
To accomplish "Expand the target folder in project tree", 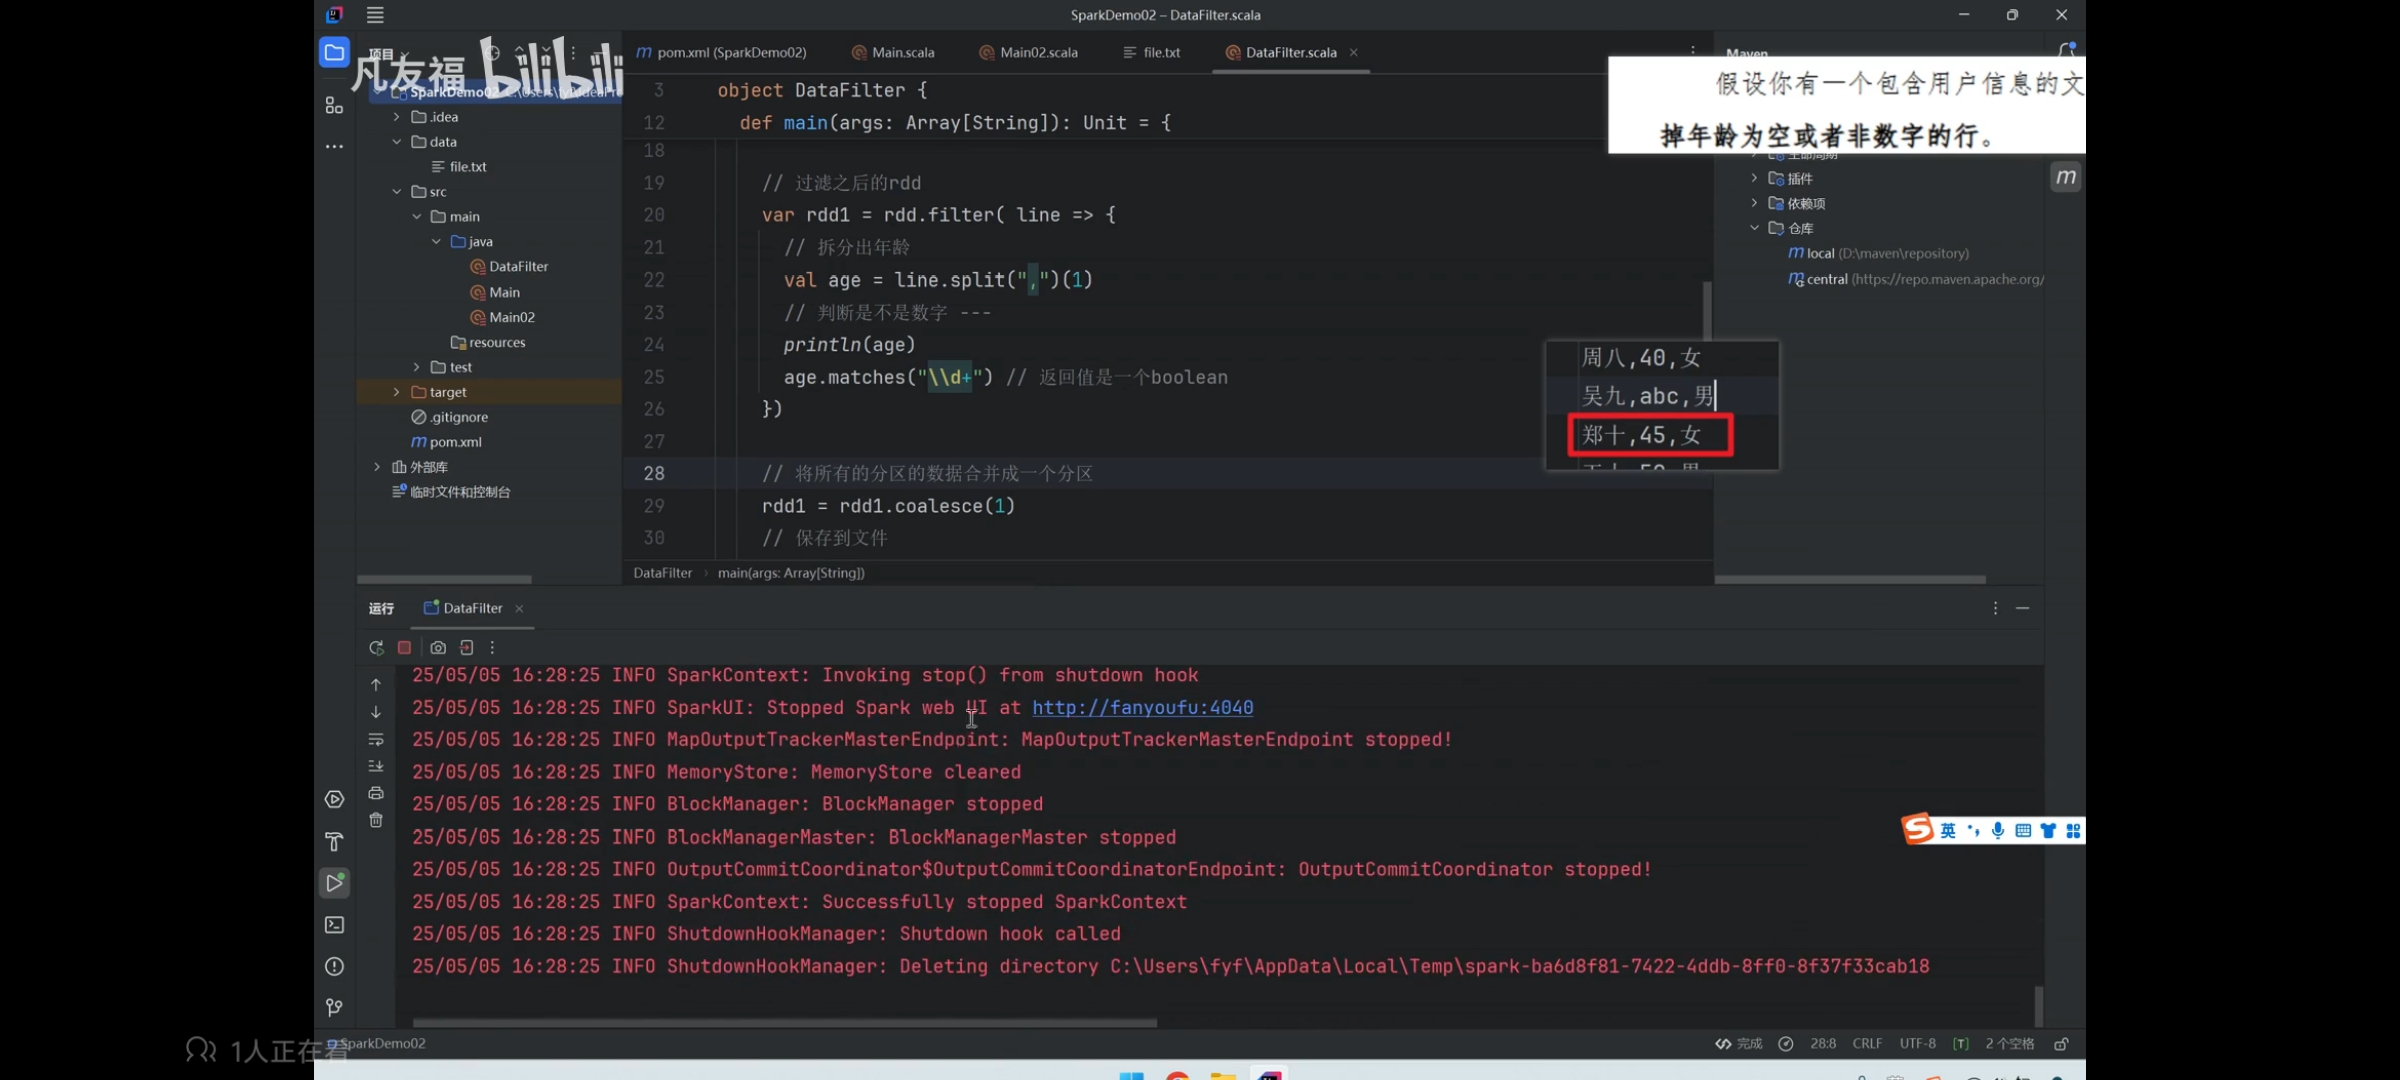I will click(397, 392).
